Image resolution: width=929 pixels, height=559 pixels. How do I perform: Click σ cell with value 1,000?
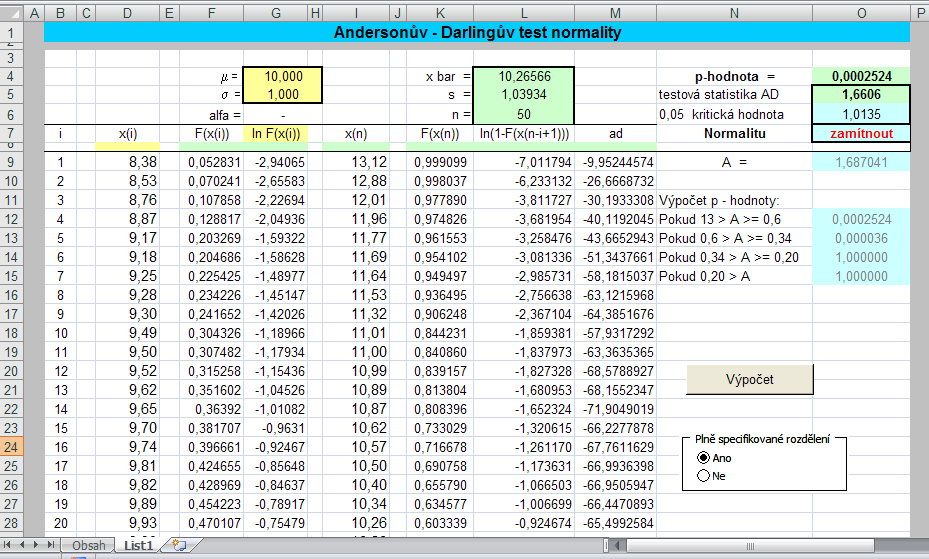coord(283,94)
